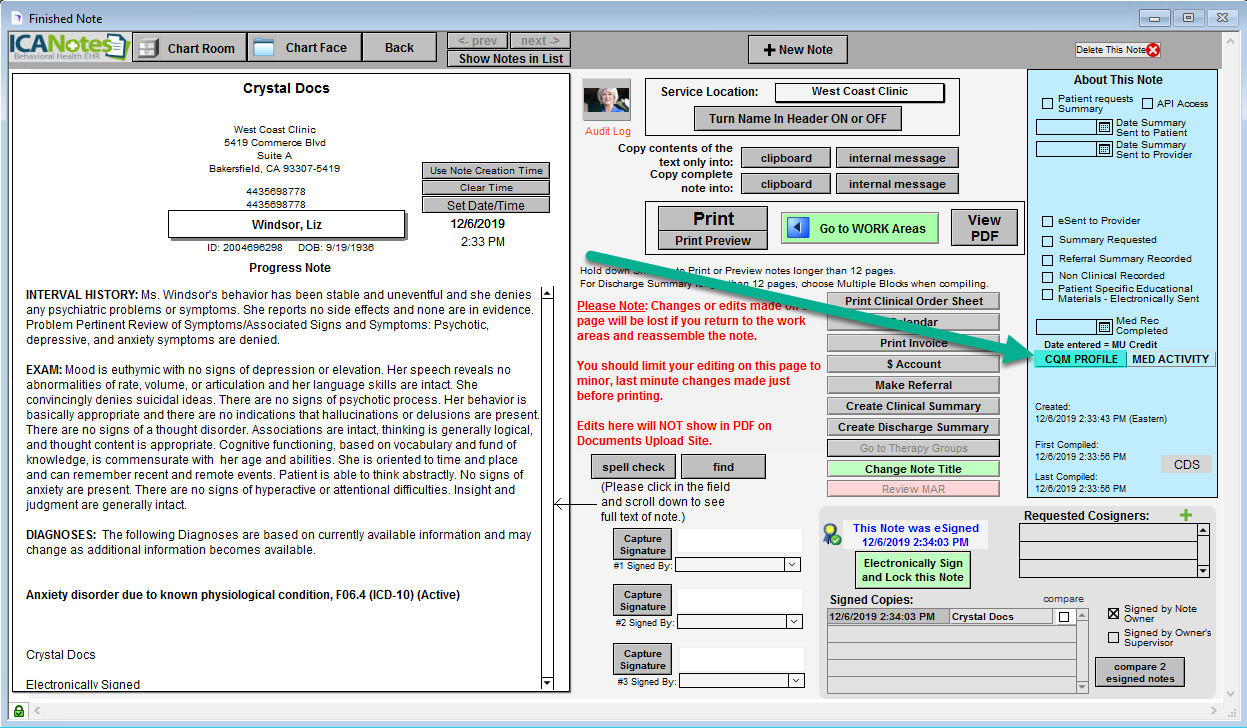The width and height of the screenshot is (1247, 728).
Task: Click the Print button
Action: tap(713, 219)
